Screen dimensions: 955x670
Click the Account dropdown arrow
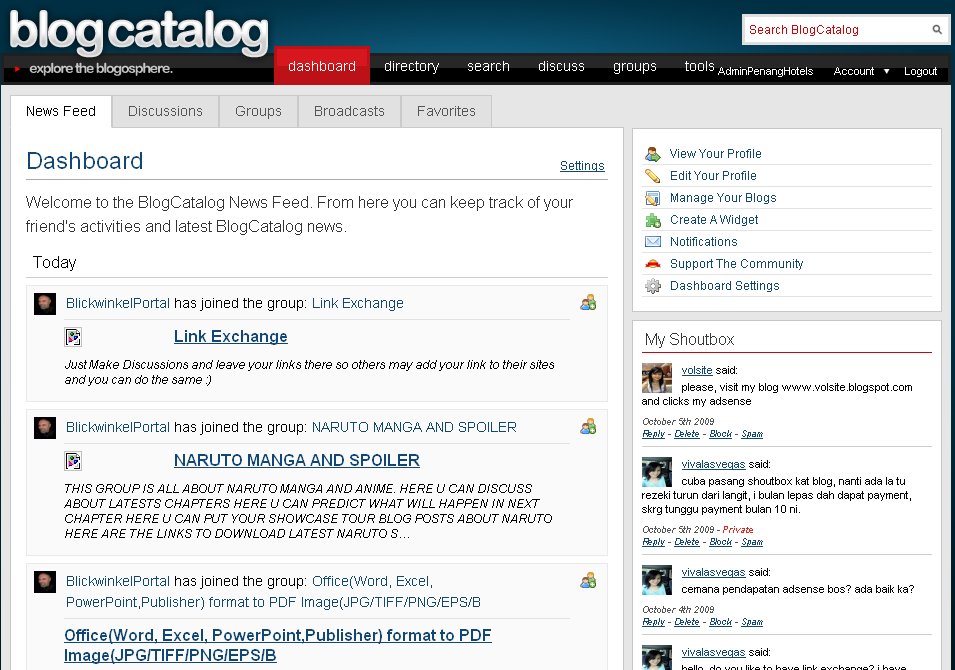[886, 71]
